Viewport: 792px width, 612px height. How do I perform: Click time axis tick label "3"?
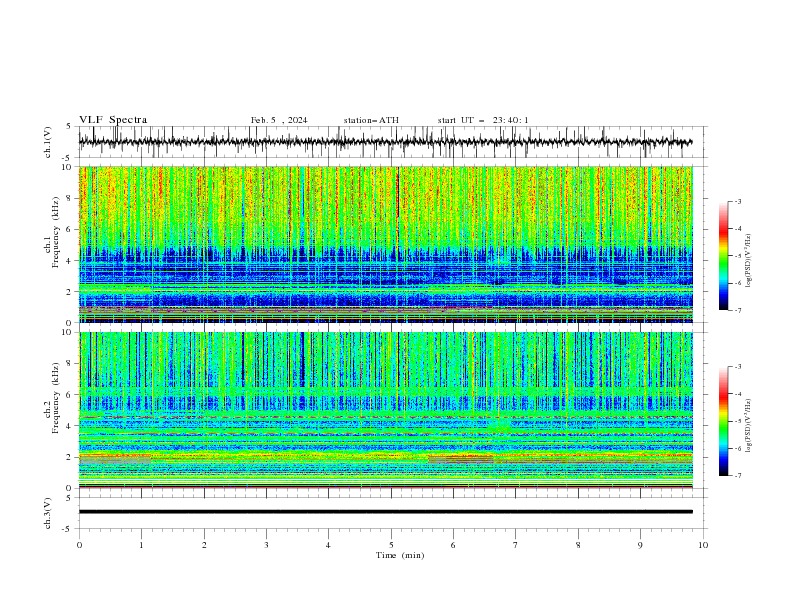point(266,545)
